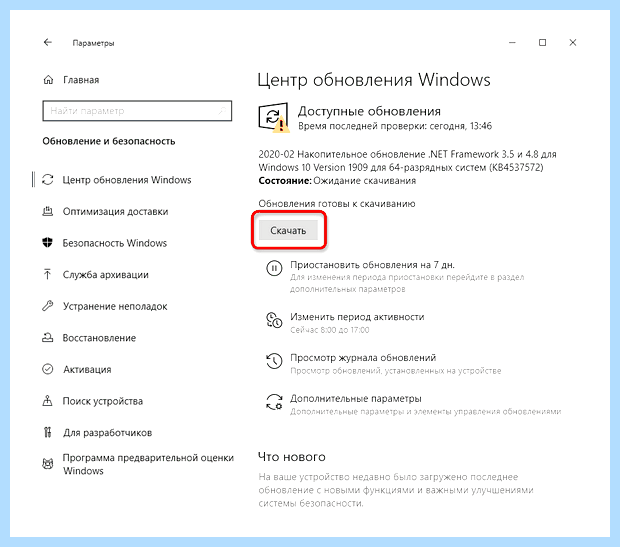Screen dimensions: 620x547
Task: Click 'На ваше устройство недавно было загружено' paragraph
Action: pos(396,490)
